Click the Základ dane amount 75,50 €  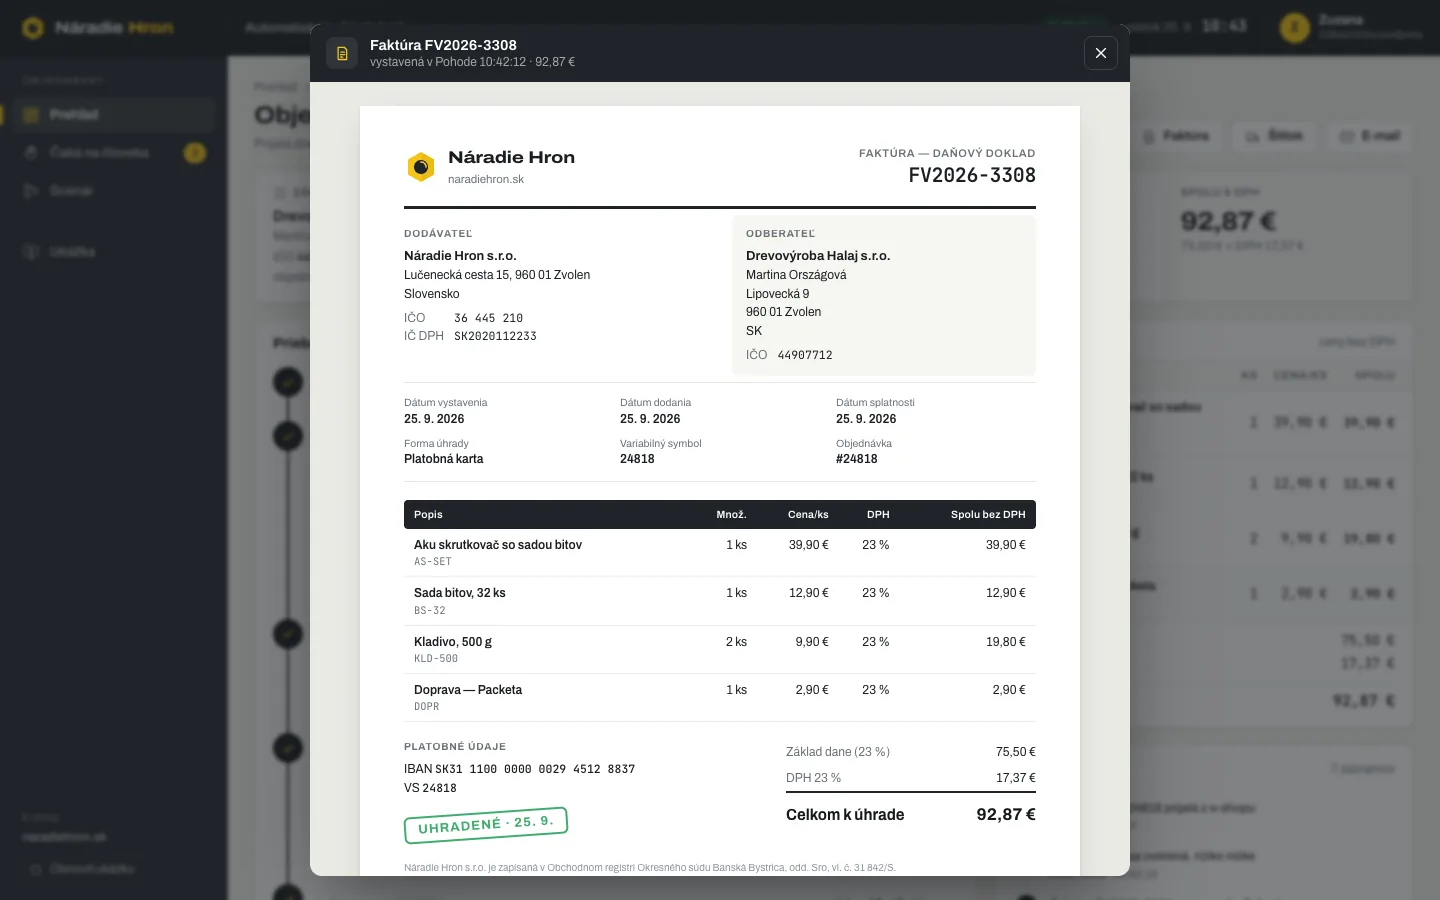pyautogui.click(x=1015, y=752)
